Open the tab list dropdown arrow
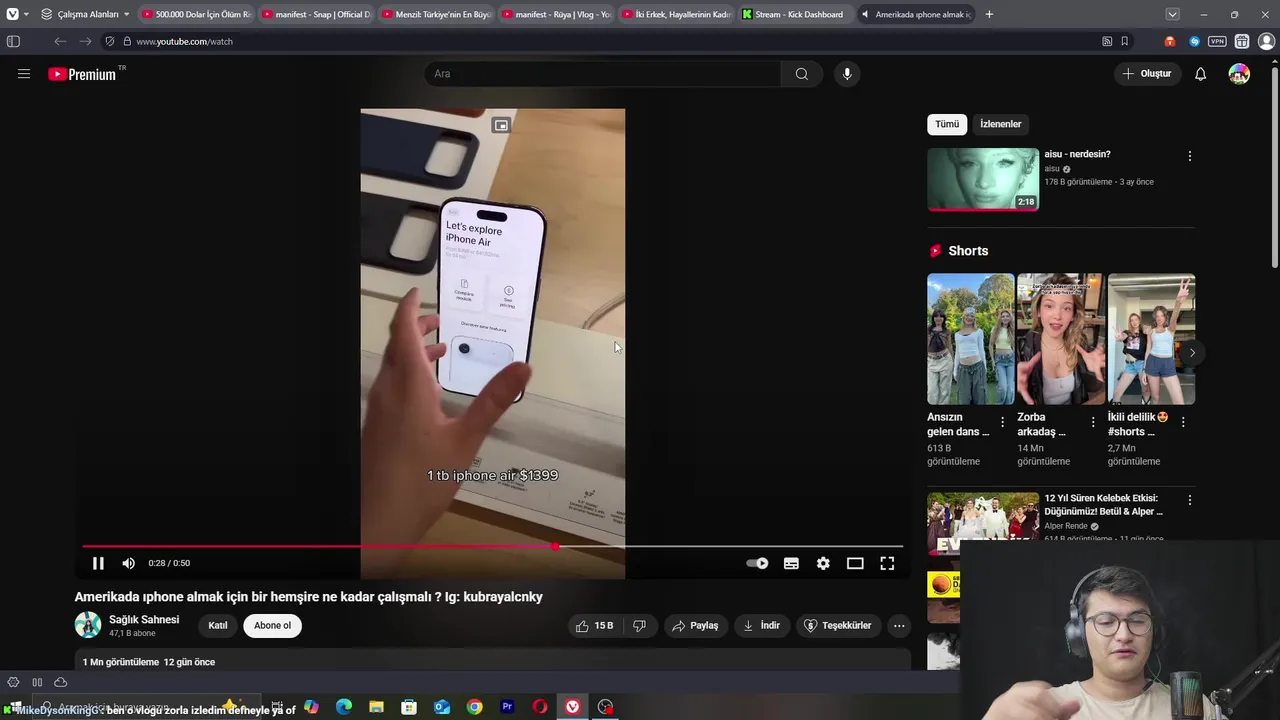 pyautogui.click(x=1172, y=14)
